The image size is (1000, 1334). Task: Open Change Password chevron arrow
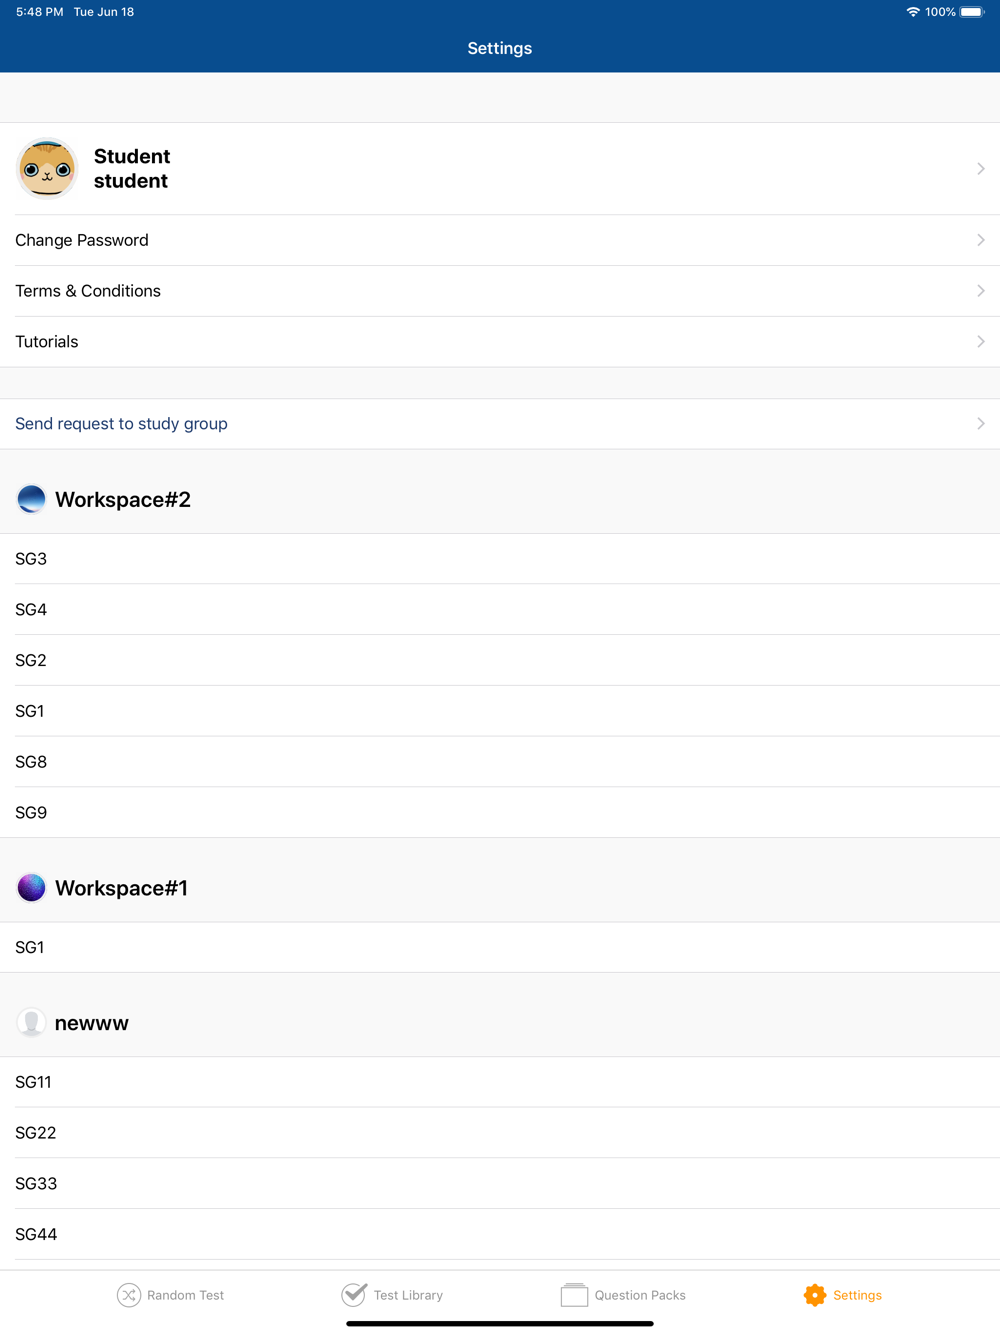coord(981,240)
